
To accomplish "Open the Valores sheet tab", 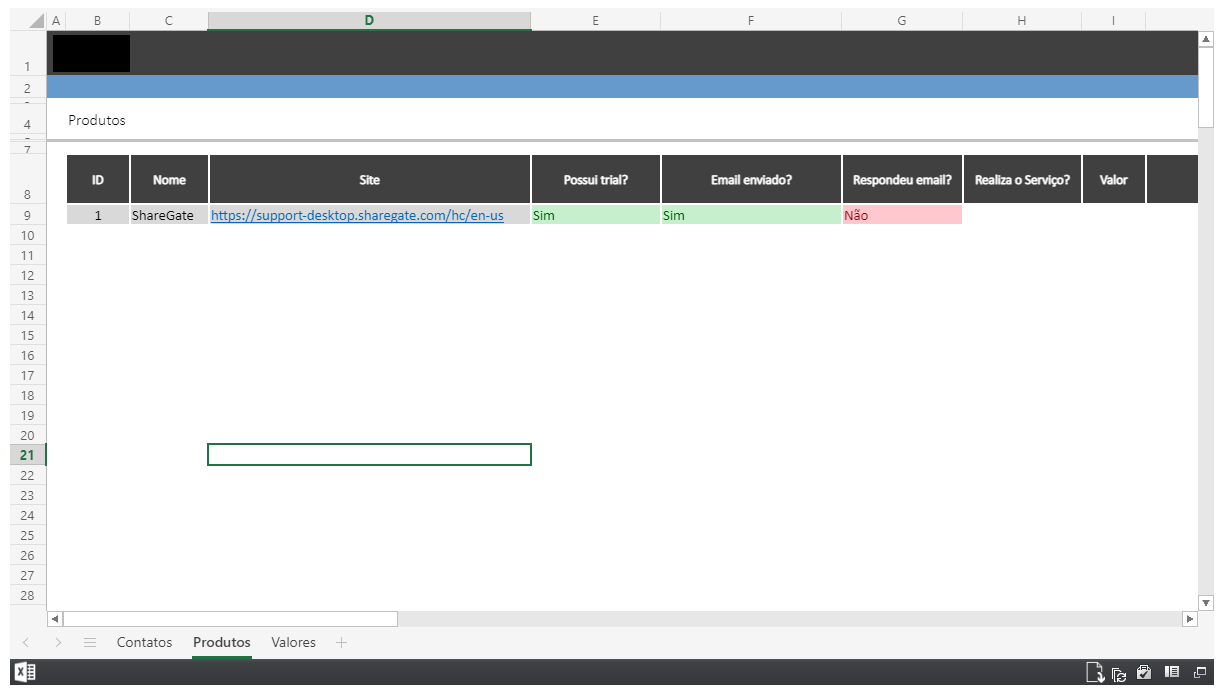I will [x=293, y=642].
